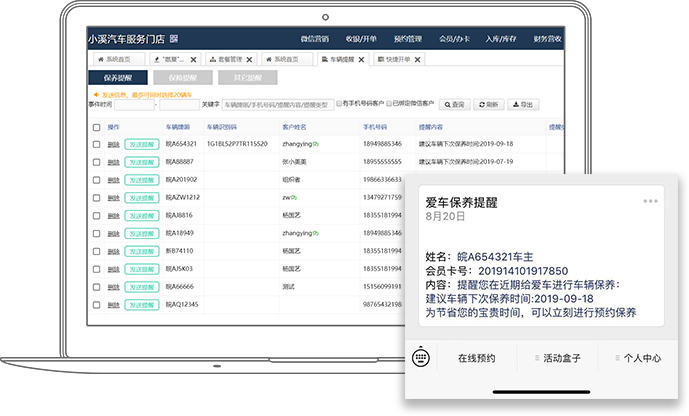Viewport: 689px width, 416px height.
Task: Click 发送提醒 for vehicle 皖A88887
Action: pyautogui.click(x=141, y=162)
